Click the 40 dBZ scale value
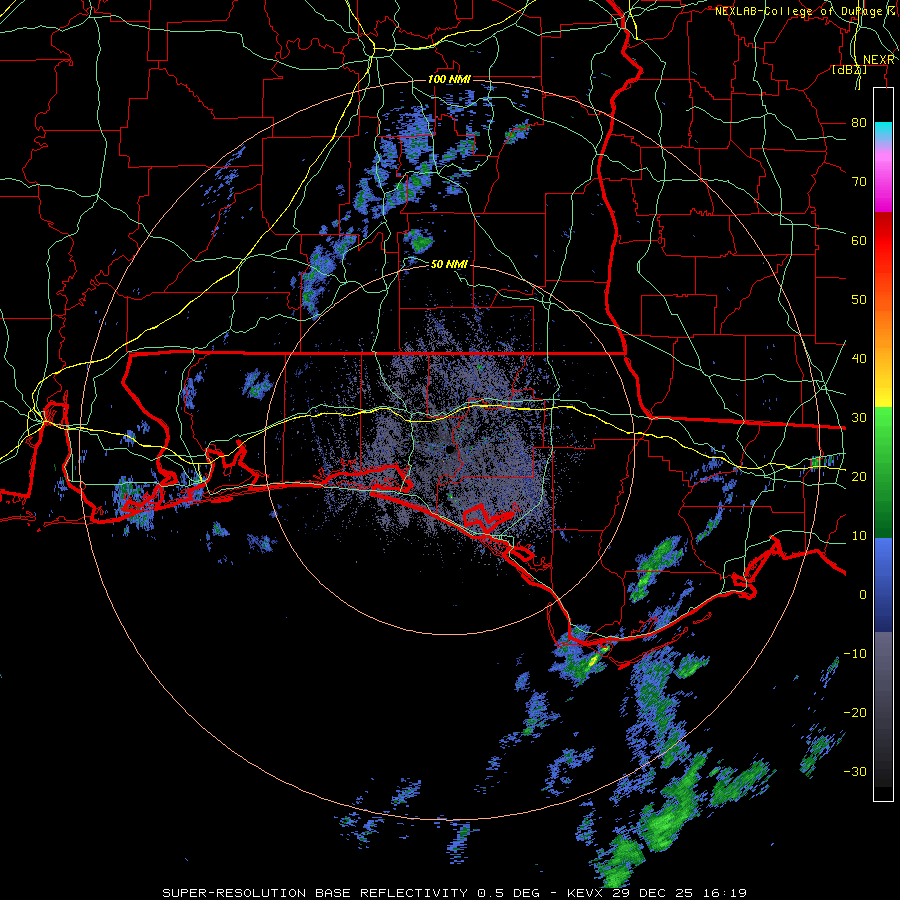Screen dimensions: 900x900 859,359
